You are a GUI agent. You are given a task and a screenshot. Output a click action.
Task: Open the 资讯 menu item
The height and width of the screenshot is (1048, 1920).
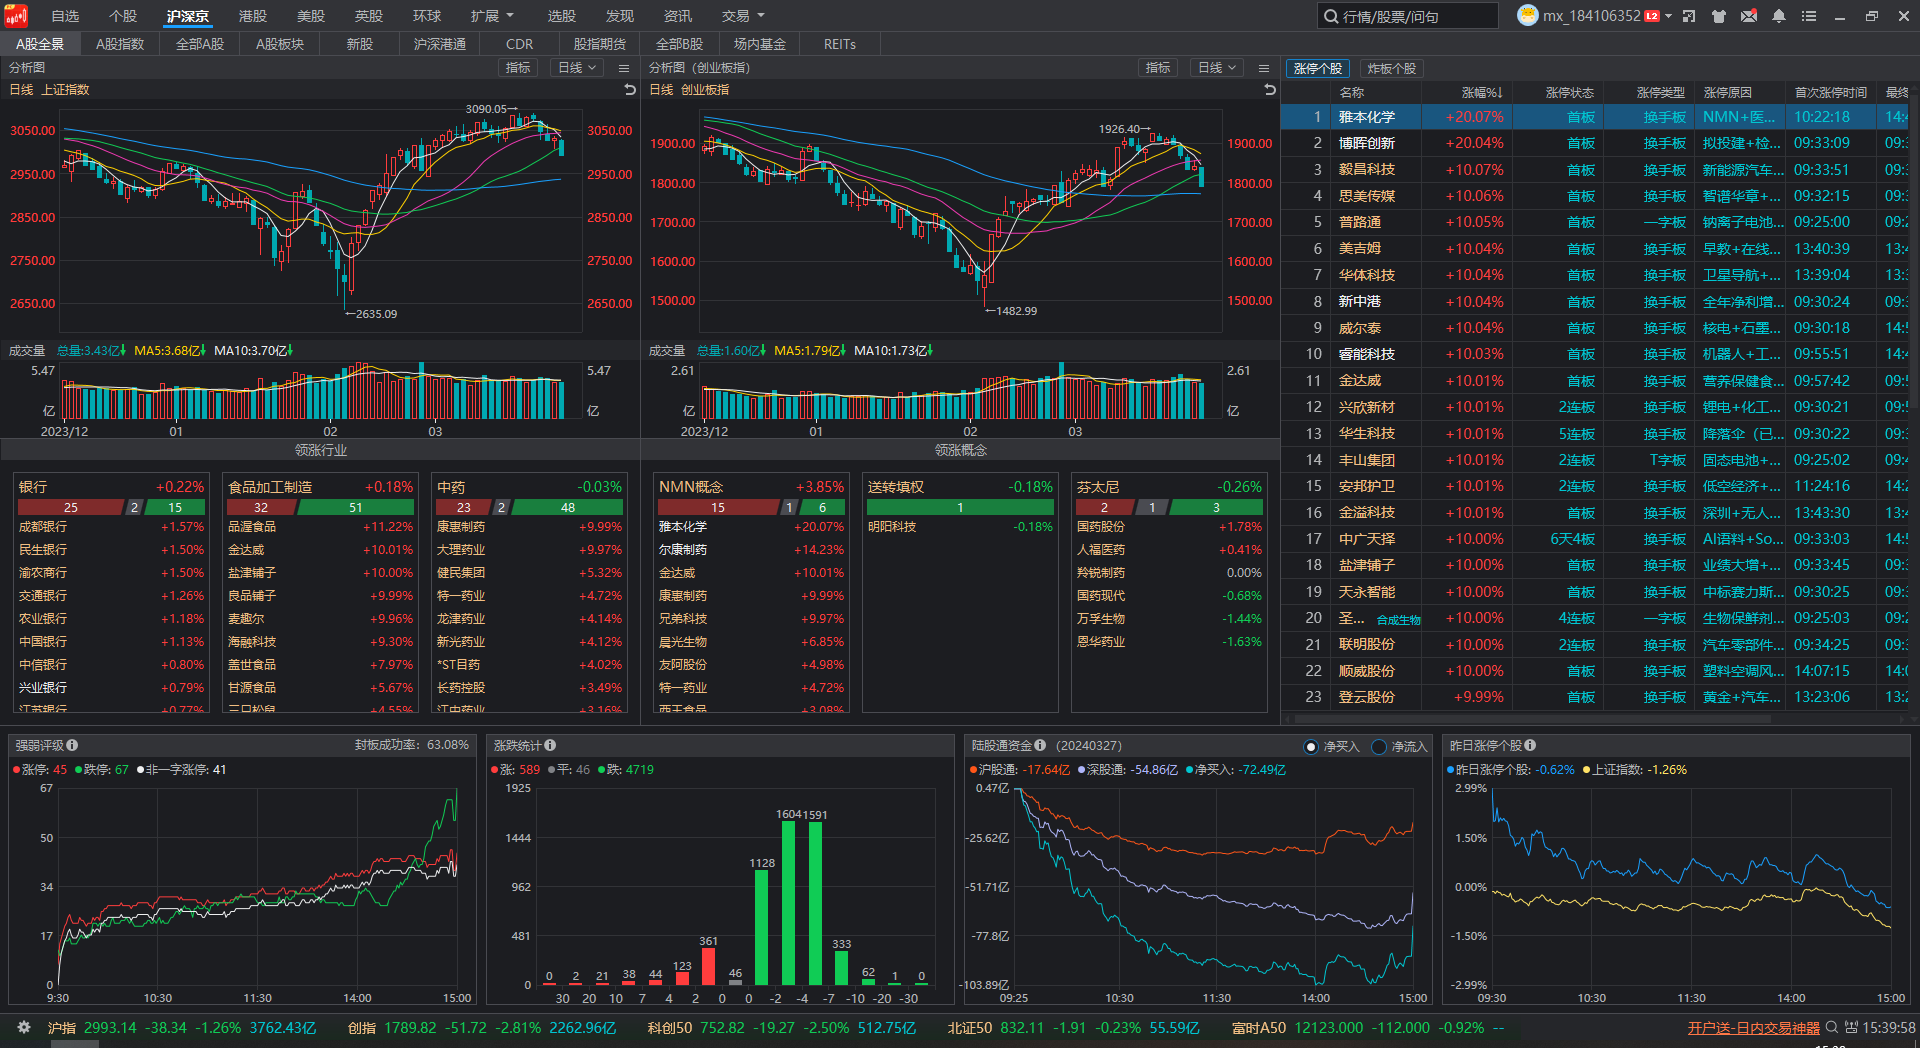tap(678, 16)
